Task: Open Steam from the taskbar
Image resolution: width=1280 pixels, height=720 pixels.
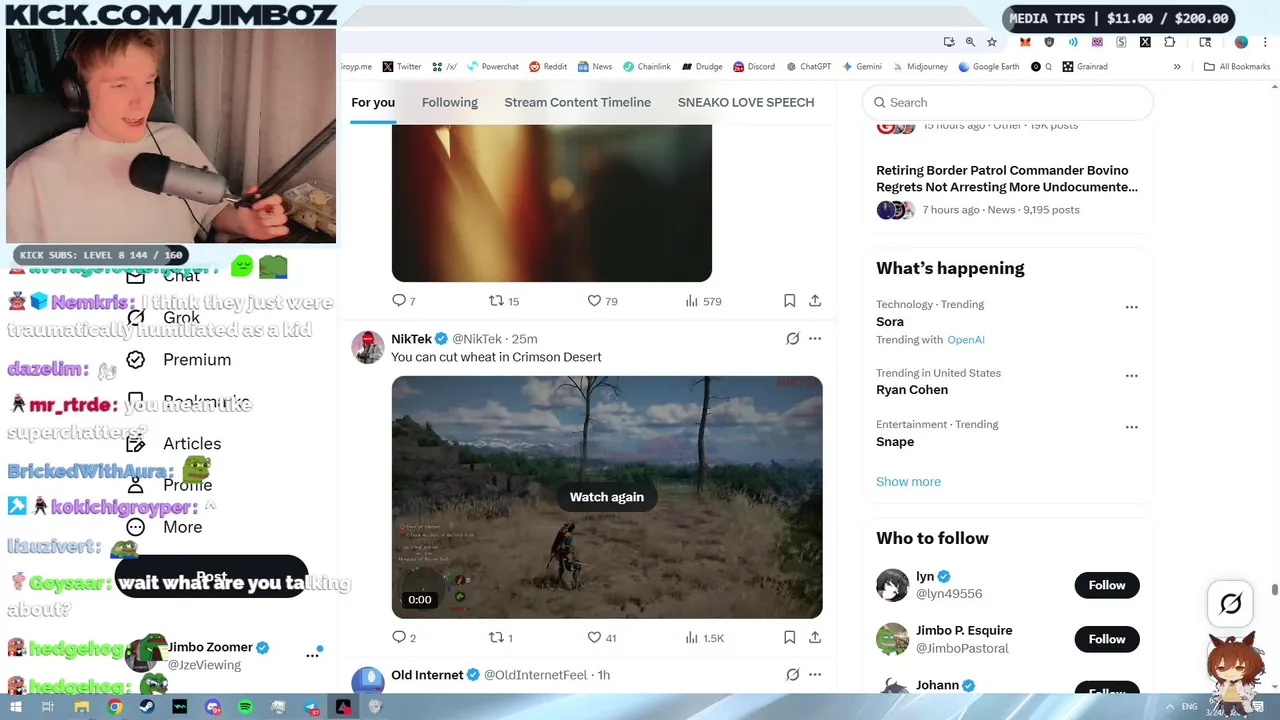Action: tap(147, 707)
